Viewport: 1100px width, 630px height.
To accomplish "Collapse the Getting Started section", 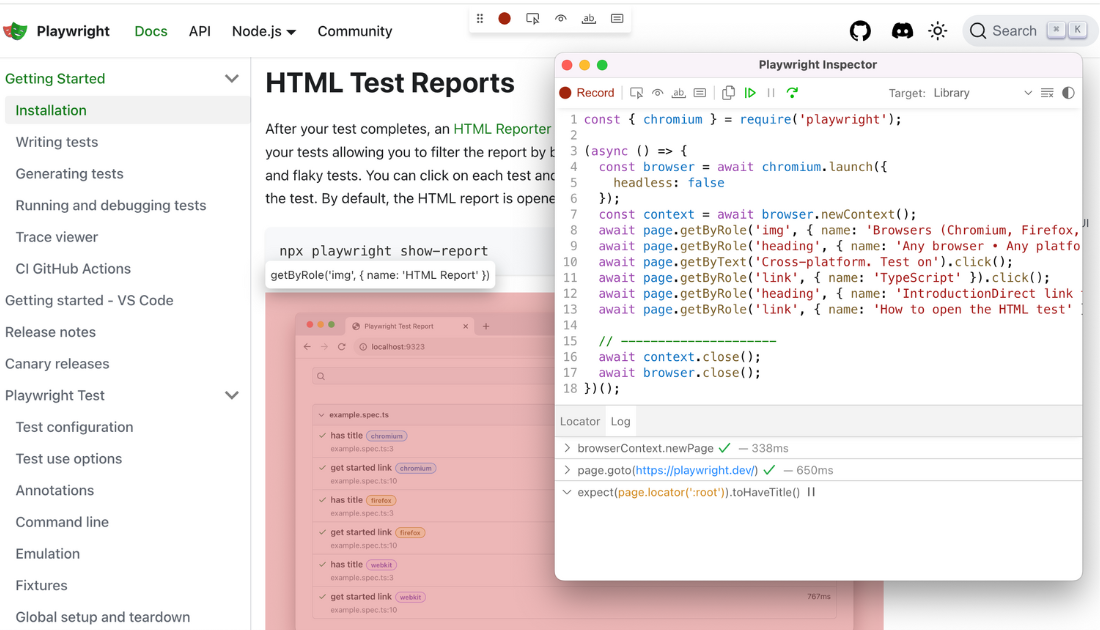I will click(232, 78).
